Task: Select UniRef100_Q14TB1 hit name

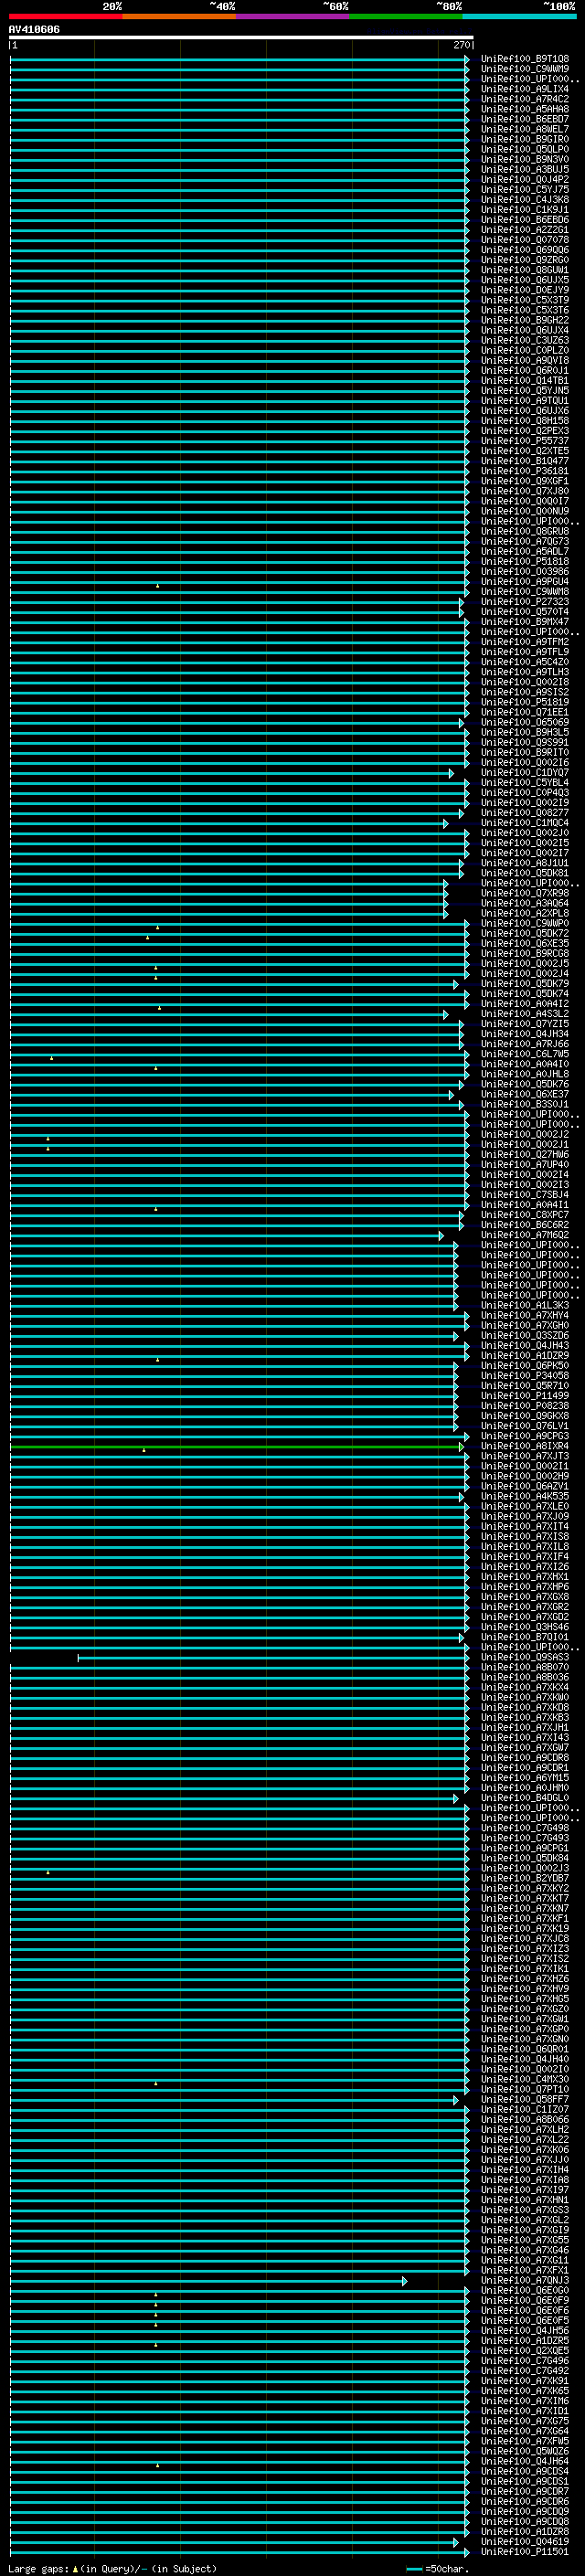Action: pyautogui.click(x=525, y=381)
